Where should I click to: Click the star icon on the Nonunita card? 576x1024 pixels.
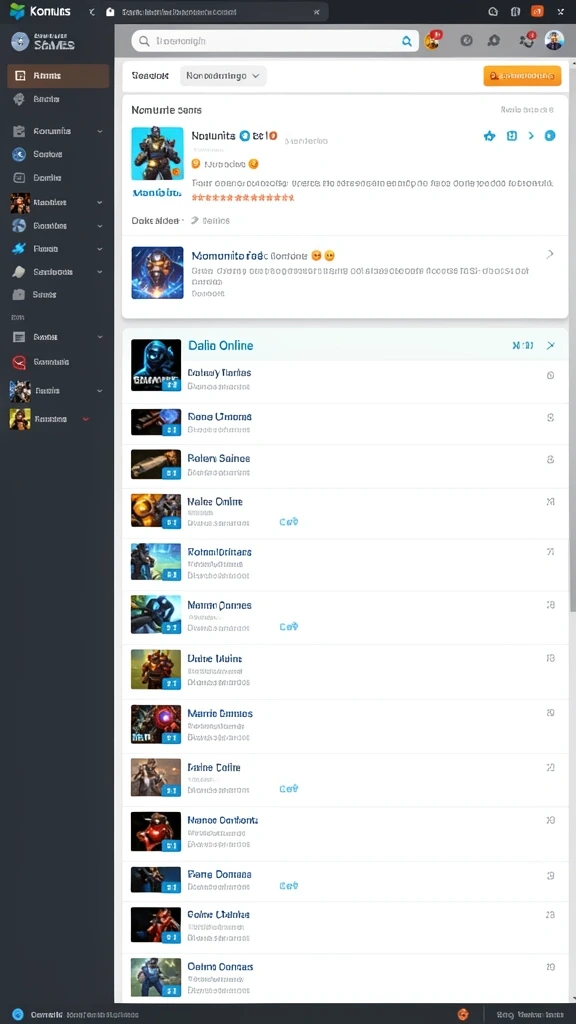point(489,136)
